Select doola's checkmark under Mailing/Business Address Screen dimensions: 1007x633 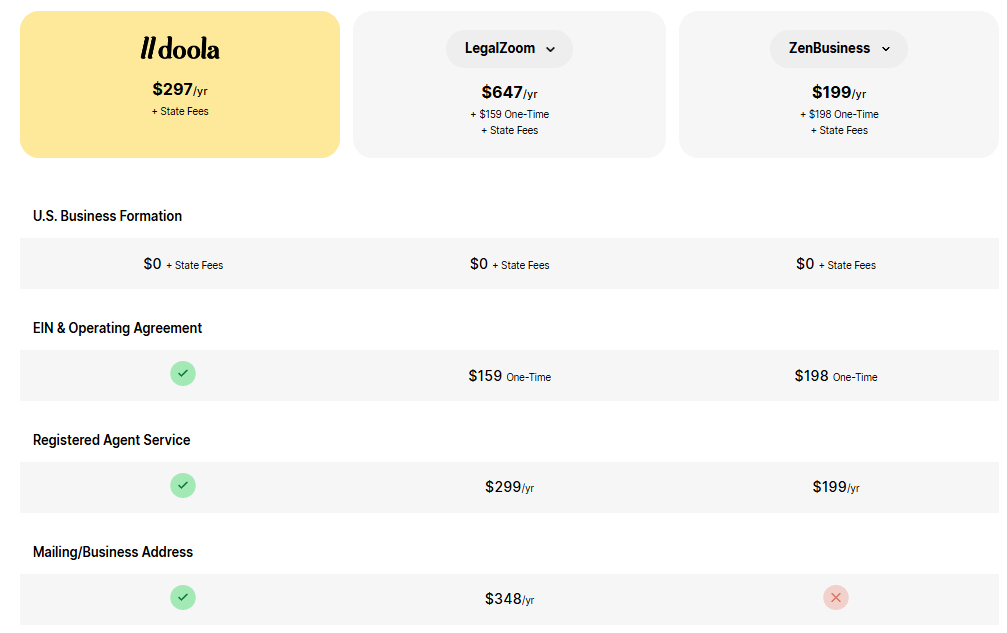(x=183, y=597)
